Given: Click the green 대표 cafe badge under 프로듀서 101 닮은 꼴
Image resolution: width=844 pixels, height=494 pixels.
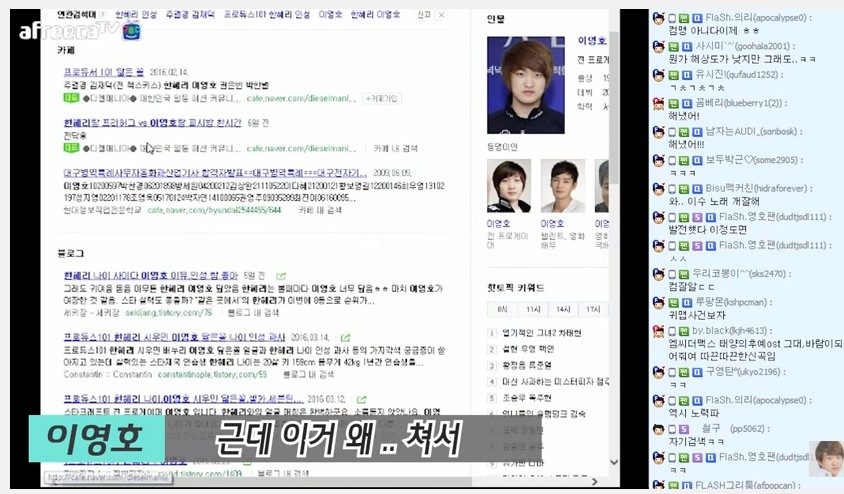Looking at the screenshot, I should click(72, 98).
